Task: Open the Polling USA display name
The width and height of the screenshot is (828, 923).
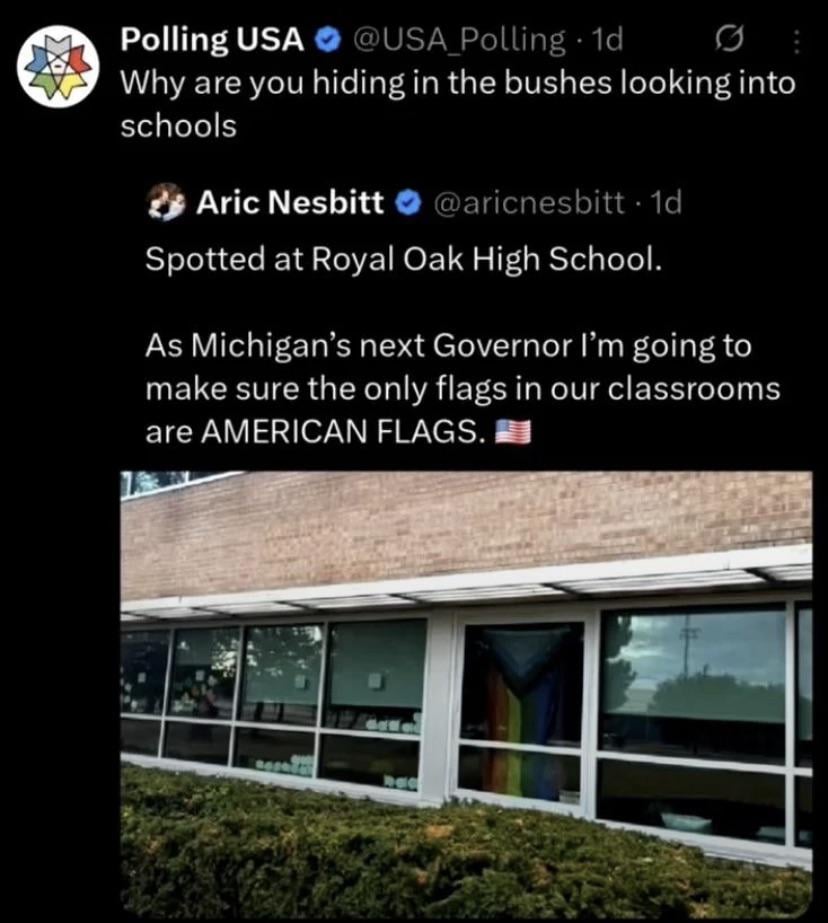Action: [x=212, y=39]
